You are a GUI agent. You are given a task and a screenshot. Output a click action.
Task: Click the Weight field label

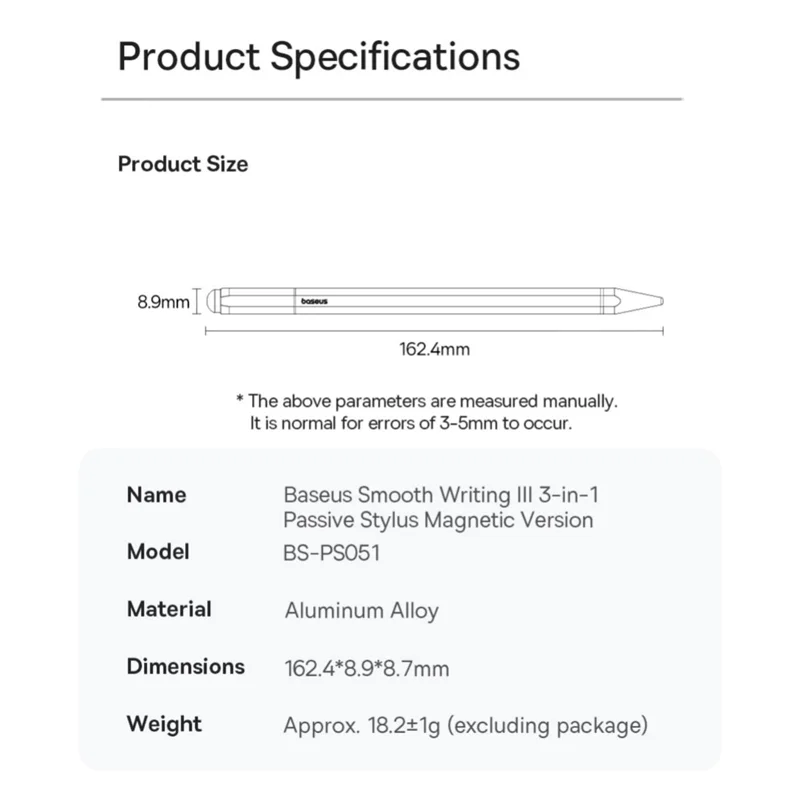164,724
